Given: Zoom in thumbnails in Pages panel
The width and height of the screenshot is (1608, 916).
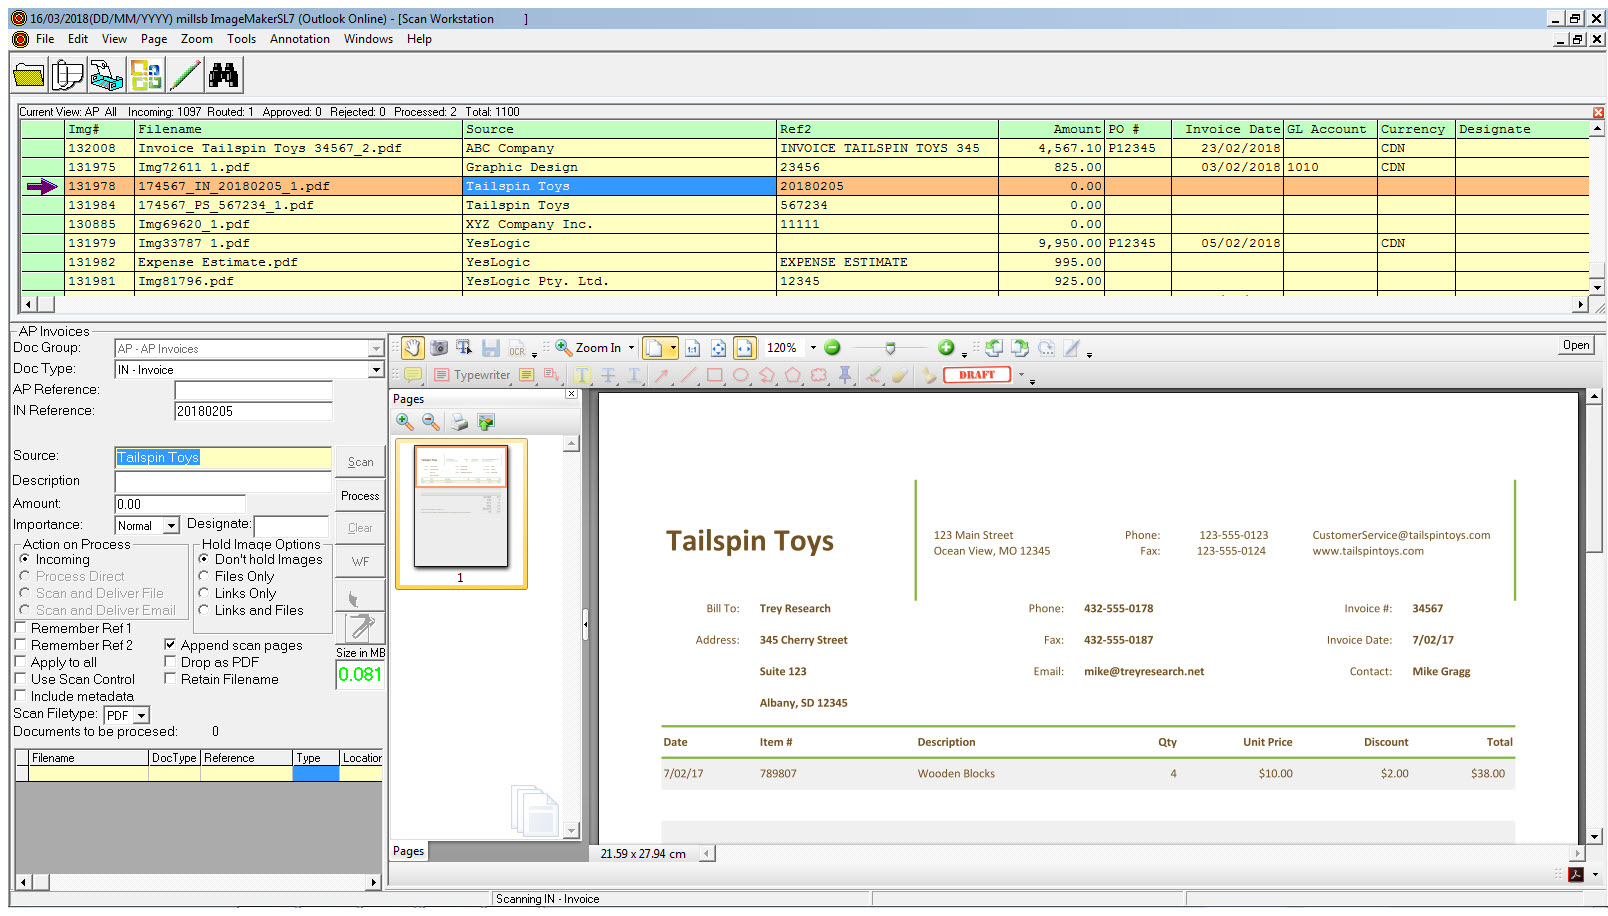Looking at the screenshot, I should 405,422.
